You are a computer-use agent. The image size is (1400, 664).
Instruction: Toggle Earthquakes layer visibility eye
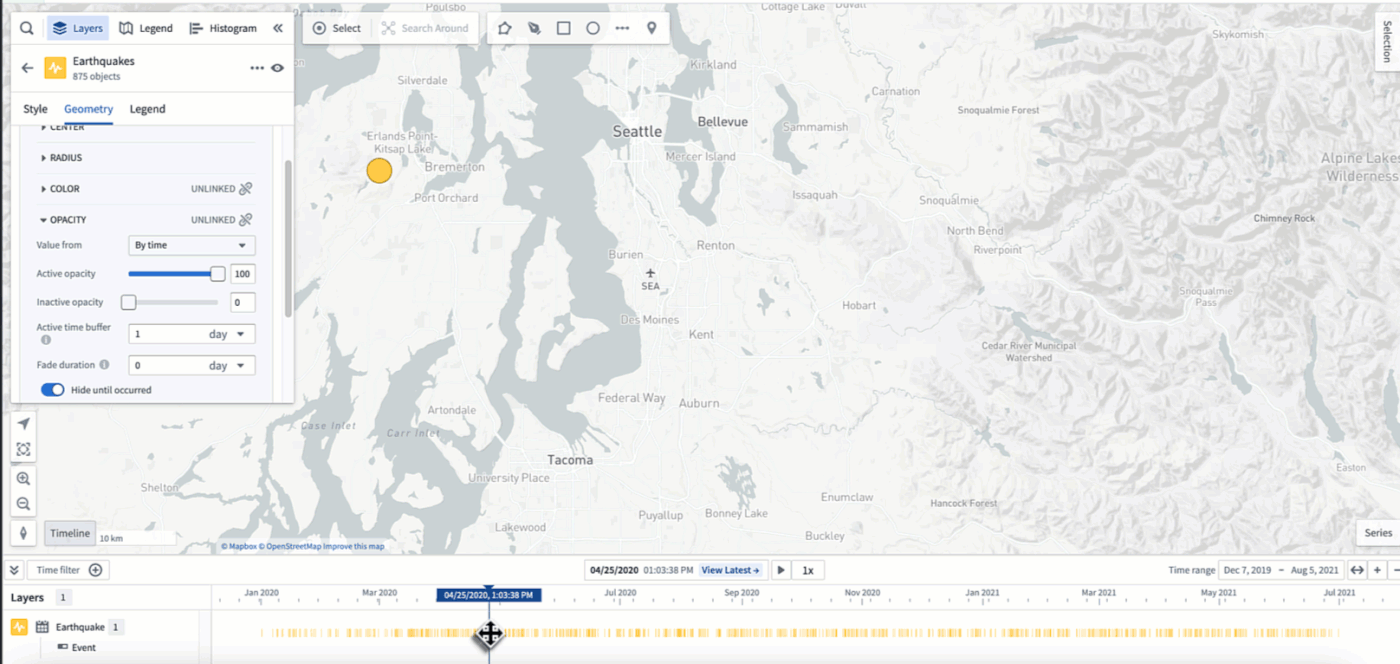(x=277, y=68)
